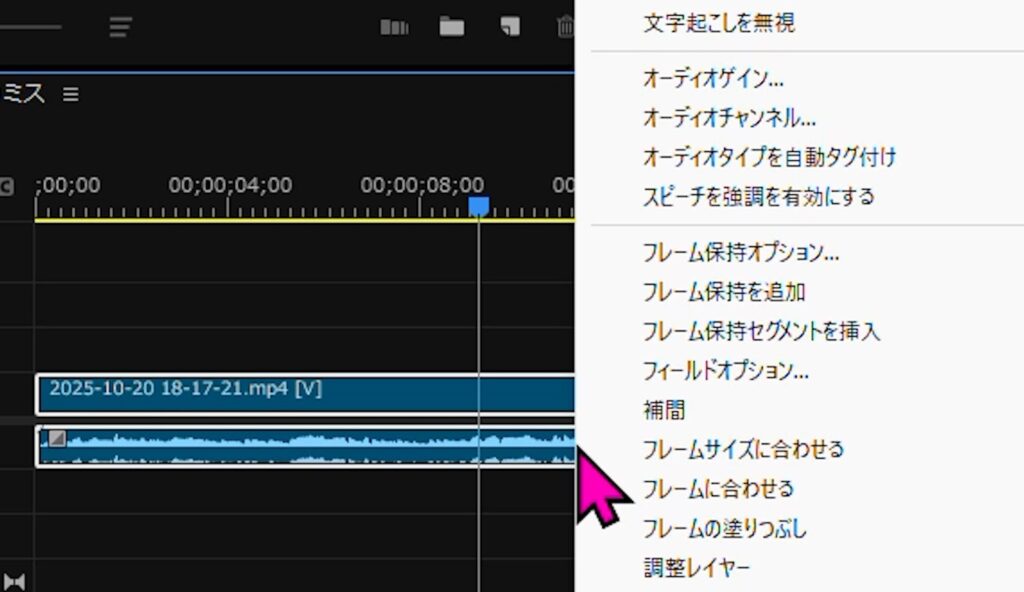Click the list view icon at top left

tap(120, 27)
